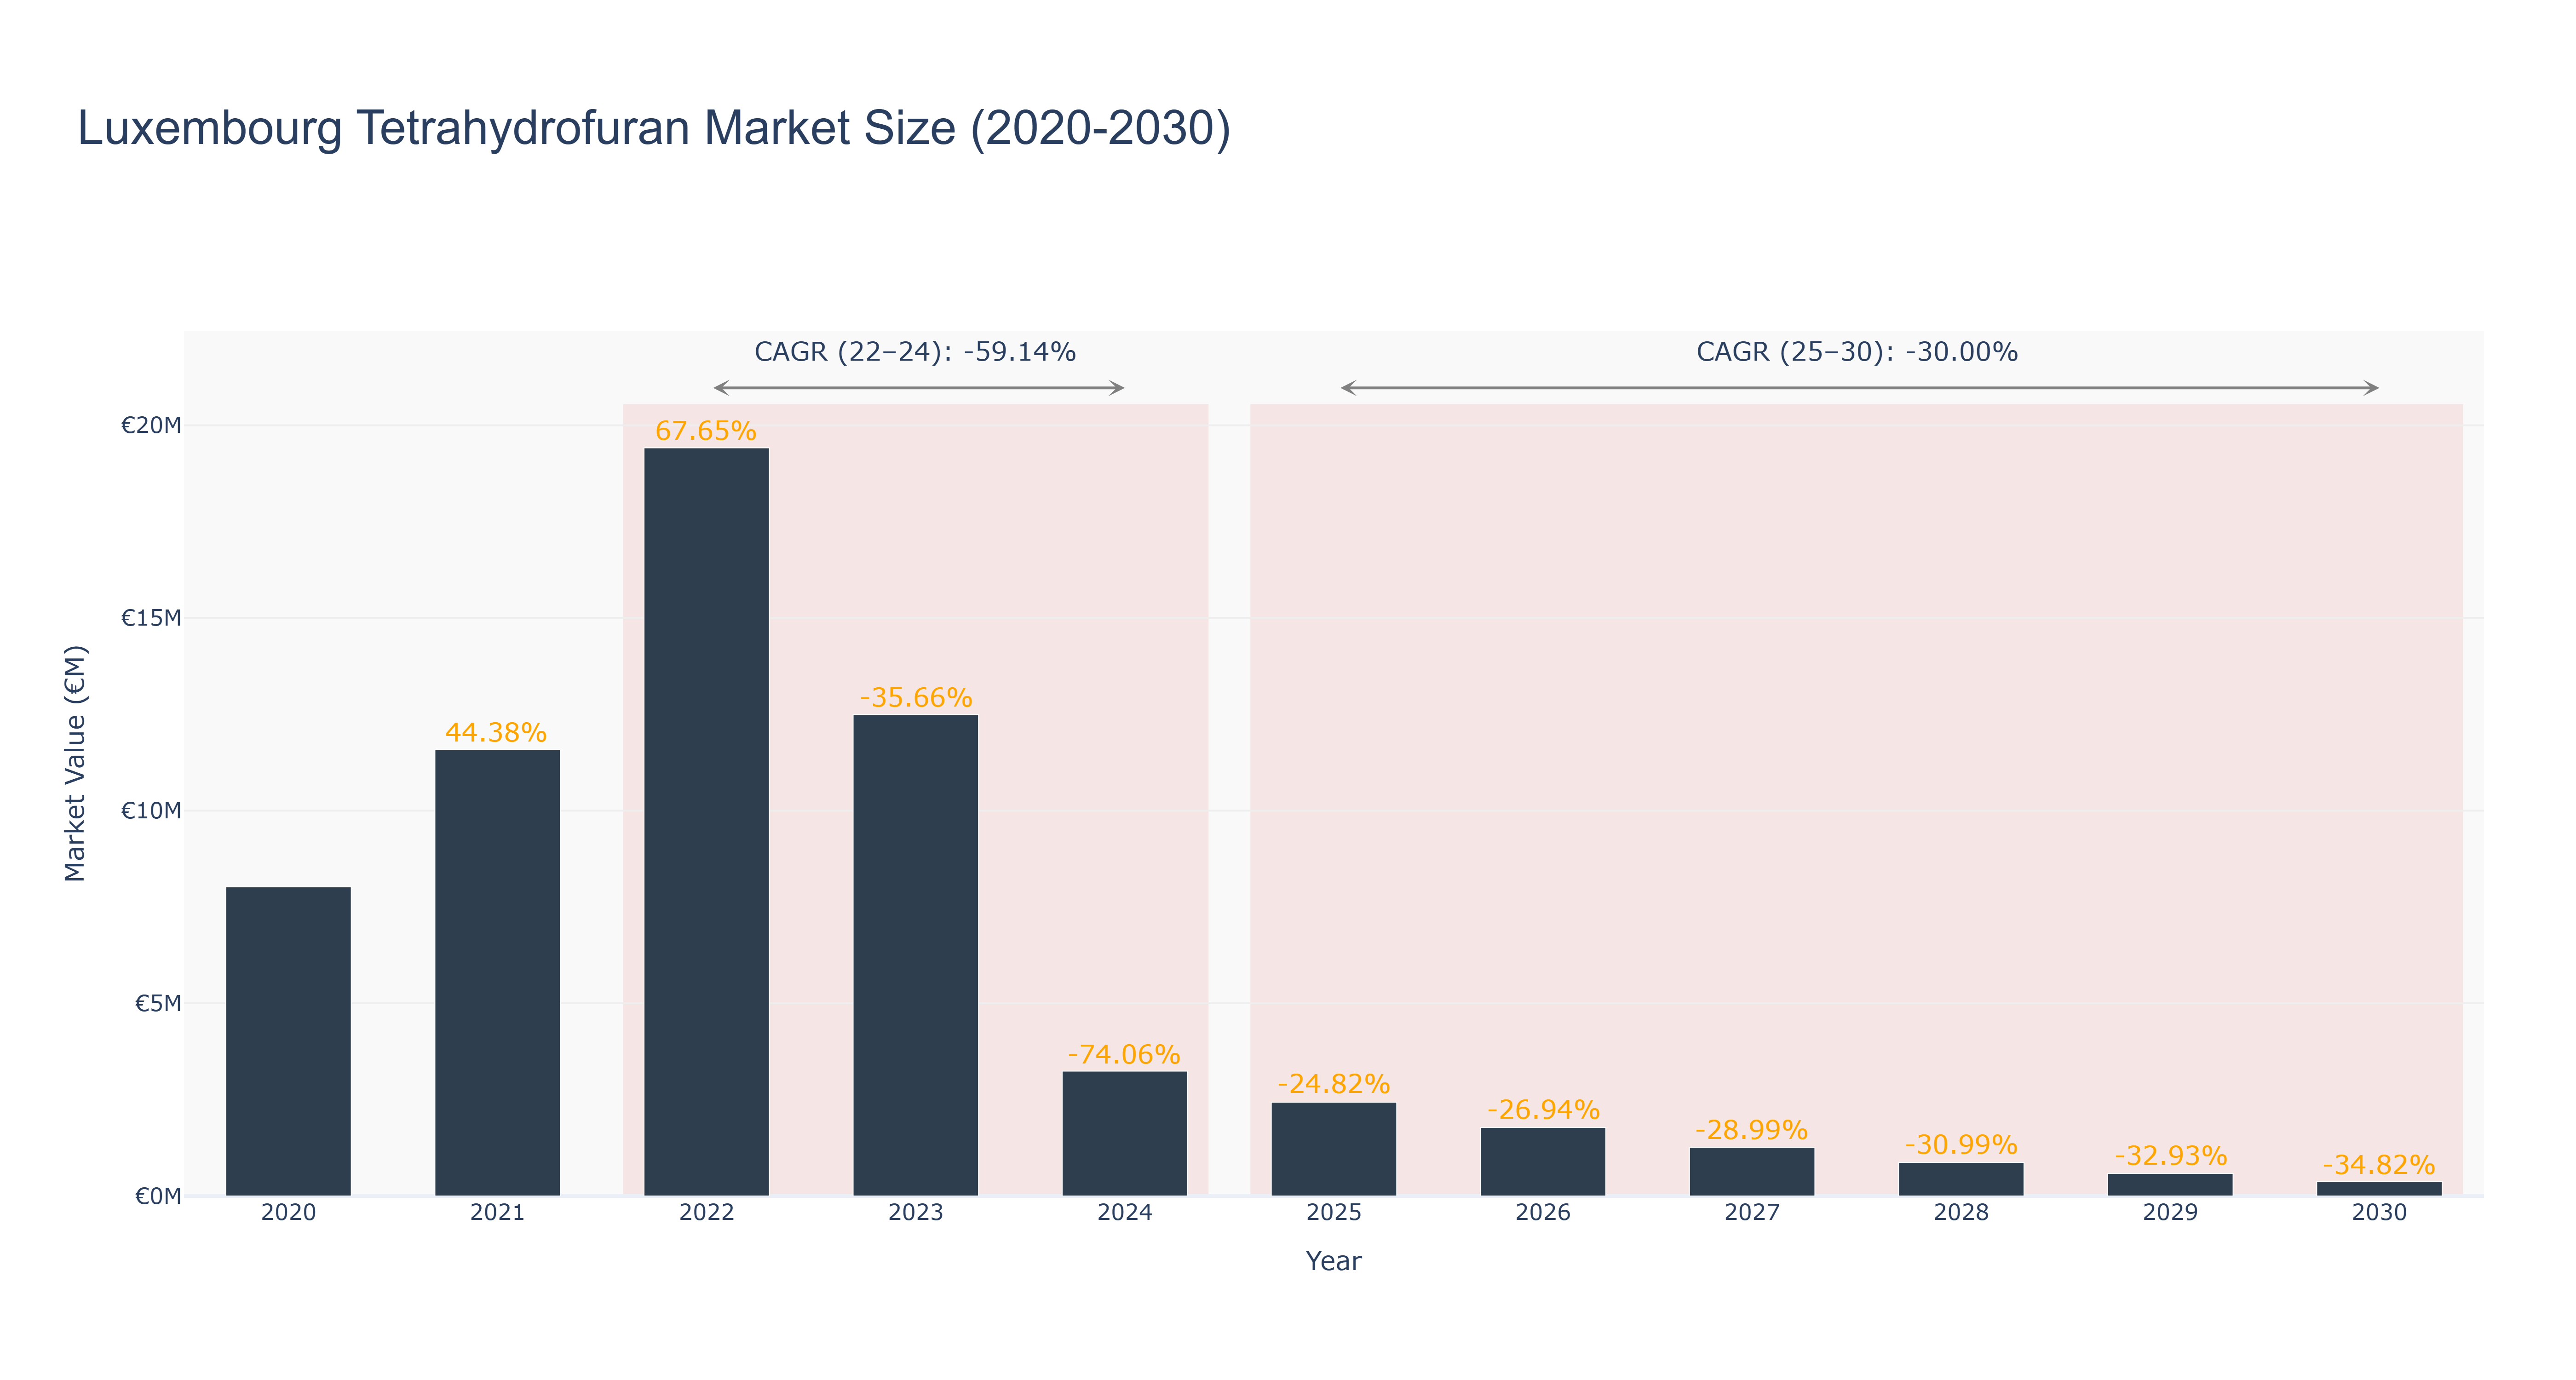Click the -74.06% growth label

(1124, 1055)
